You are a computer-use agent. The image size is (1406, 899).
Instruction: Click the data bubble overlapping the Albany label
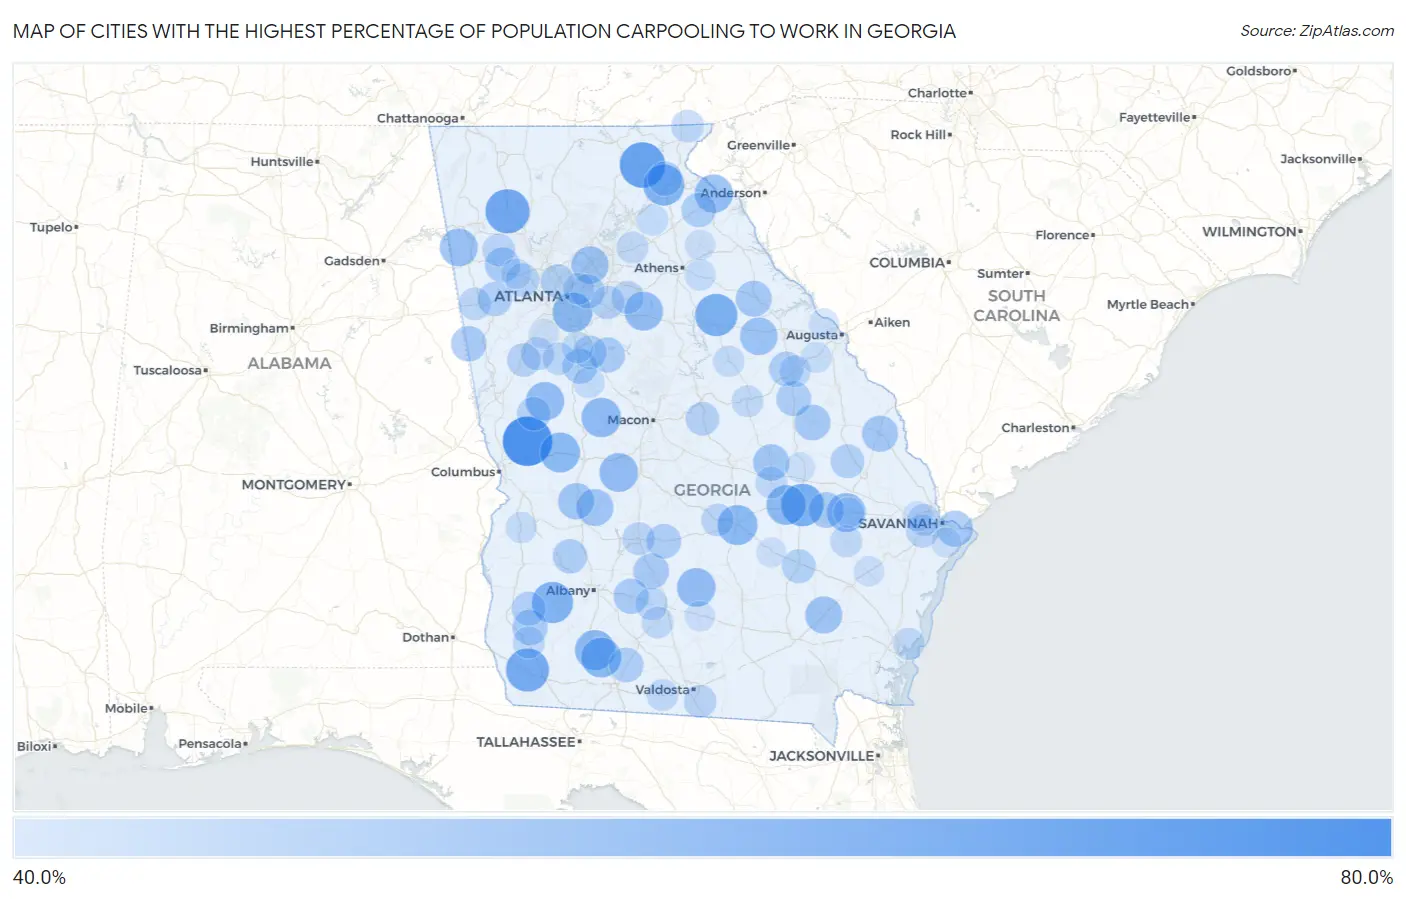tap(552, 603)
